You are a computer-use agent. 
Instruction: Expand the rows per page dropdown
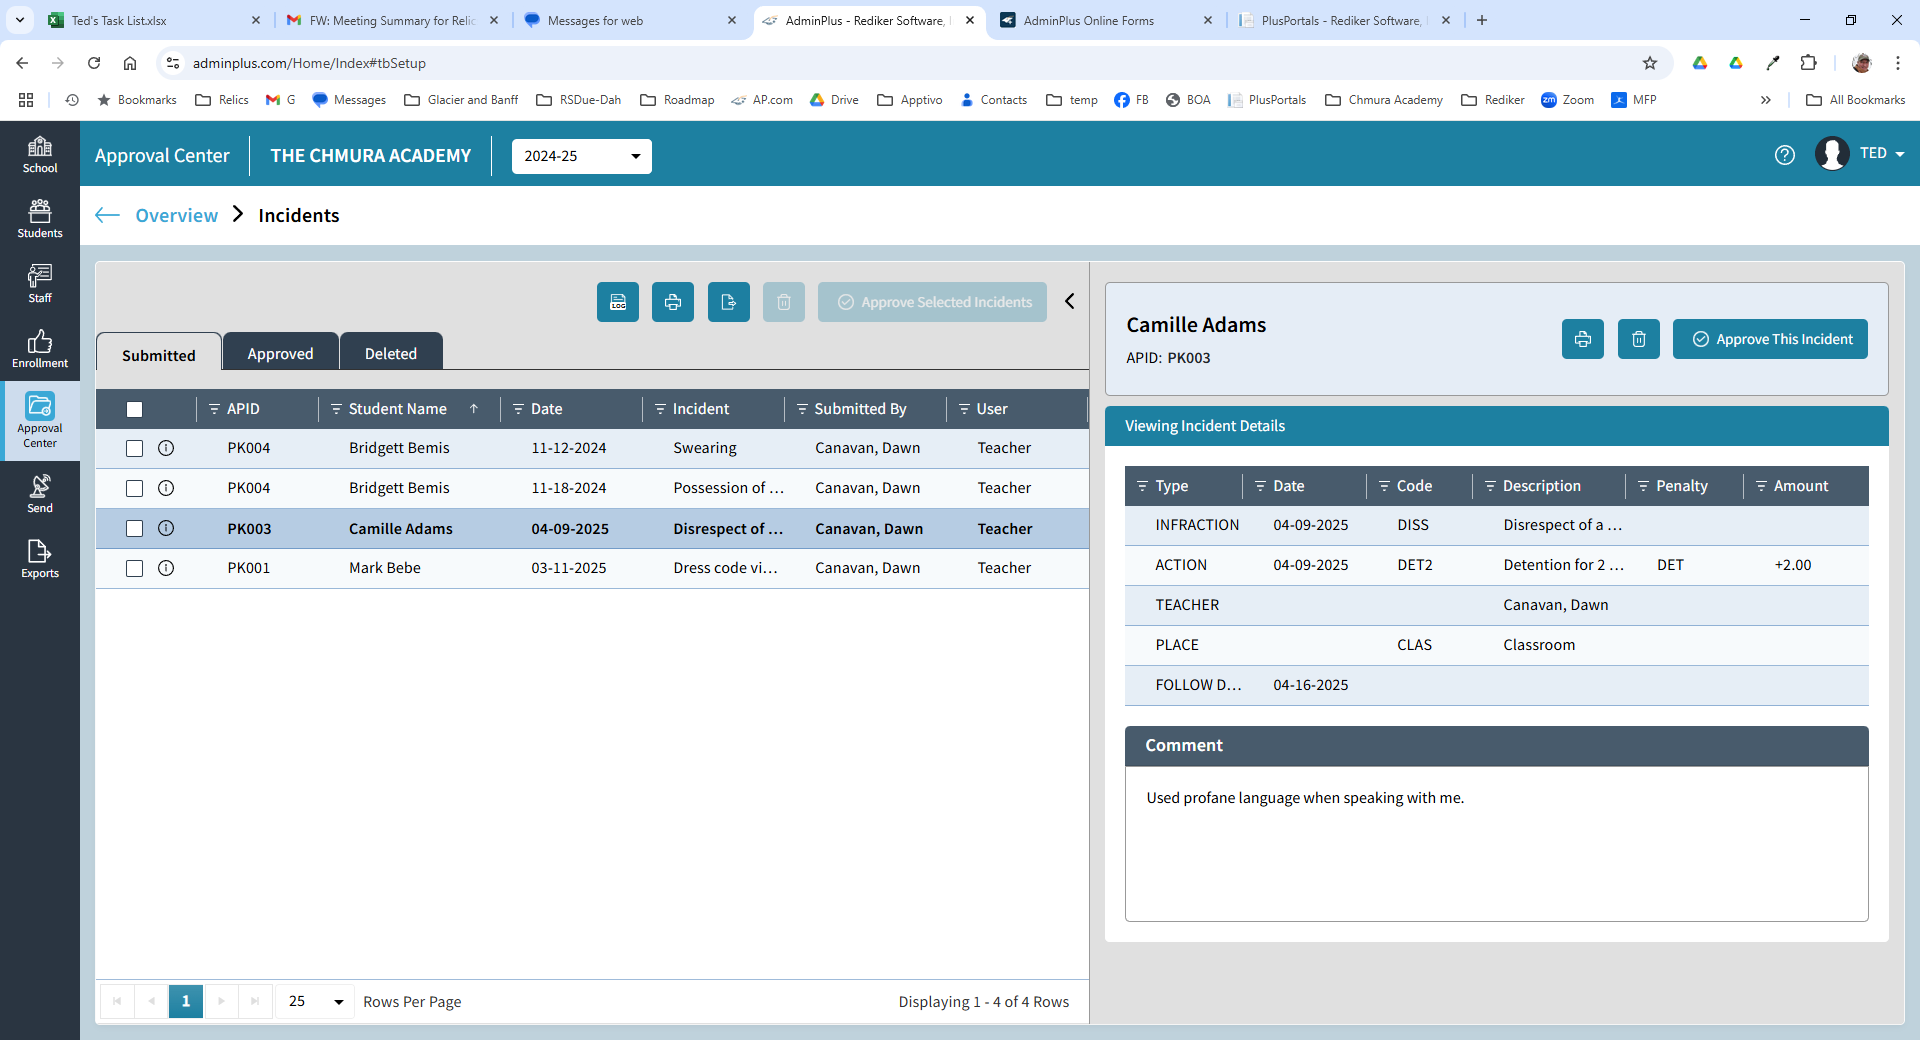(316, 1001)
